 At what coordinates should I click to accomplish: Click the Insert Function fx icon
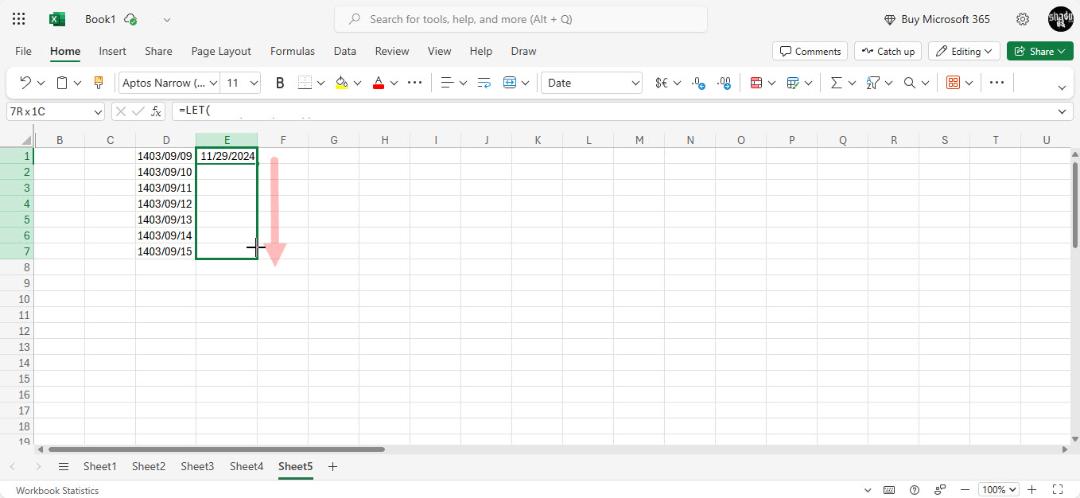tap(156, 111)
